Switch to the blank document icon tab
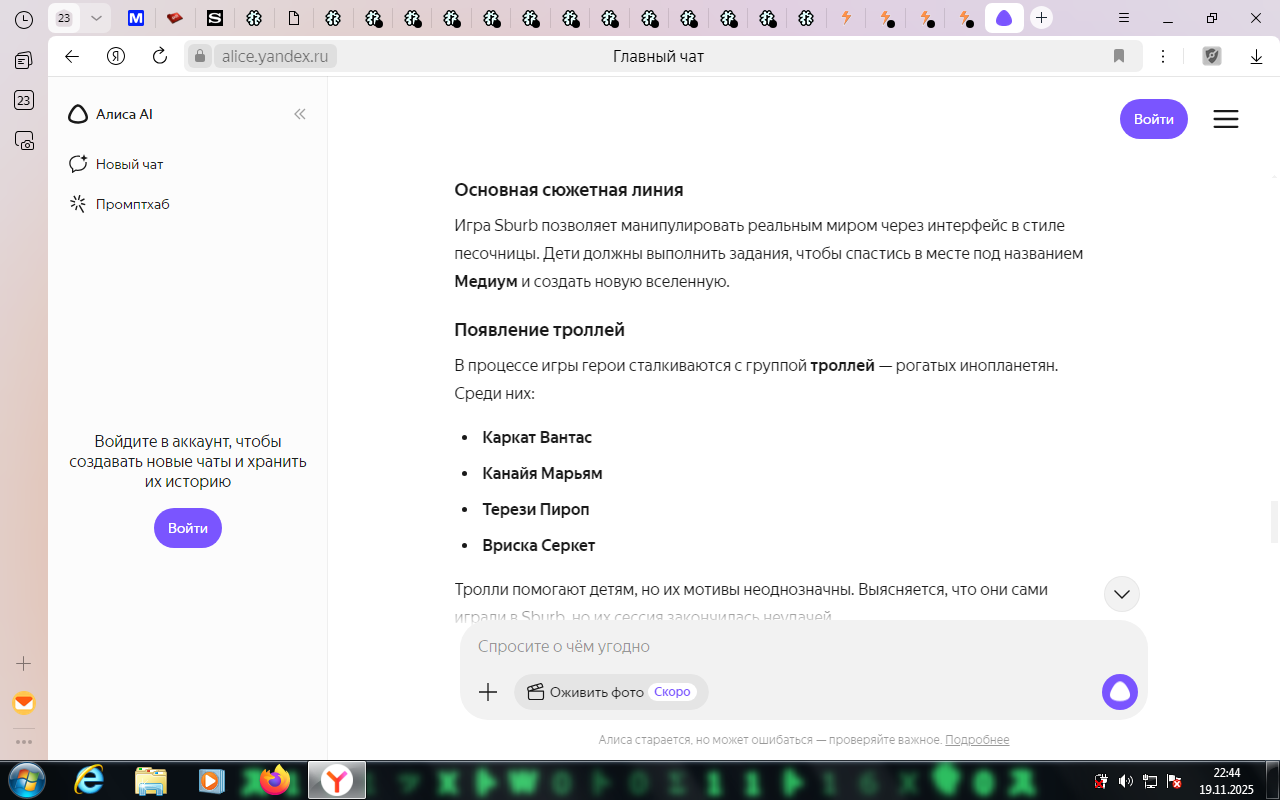The height and width of the screenshot is (800, 1280). (294, 18)
